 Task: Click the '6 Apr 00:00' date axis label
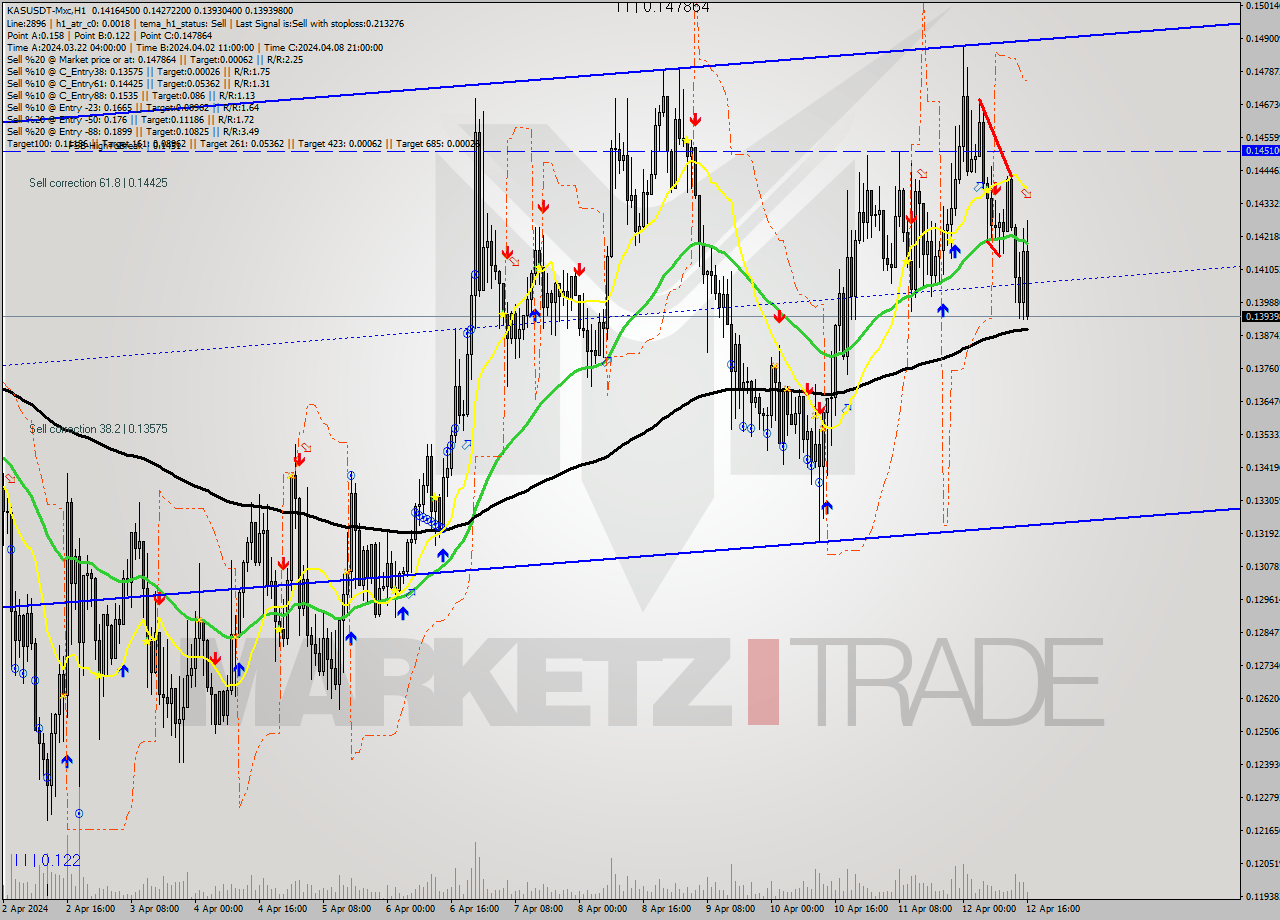point(409,909)
